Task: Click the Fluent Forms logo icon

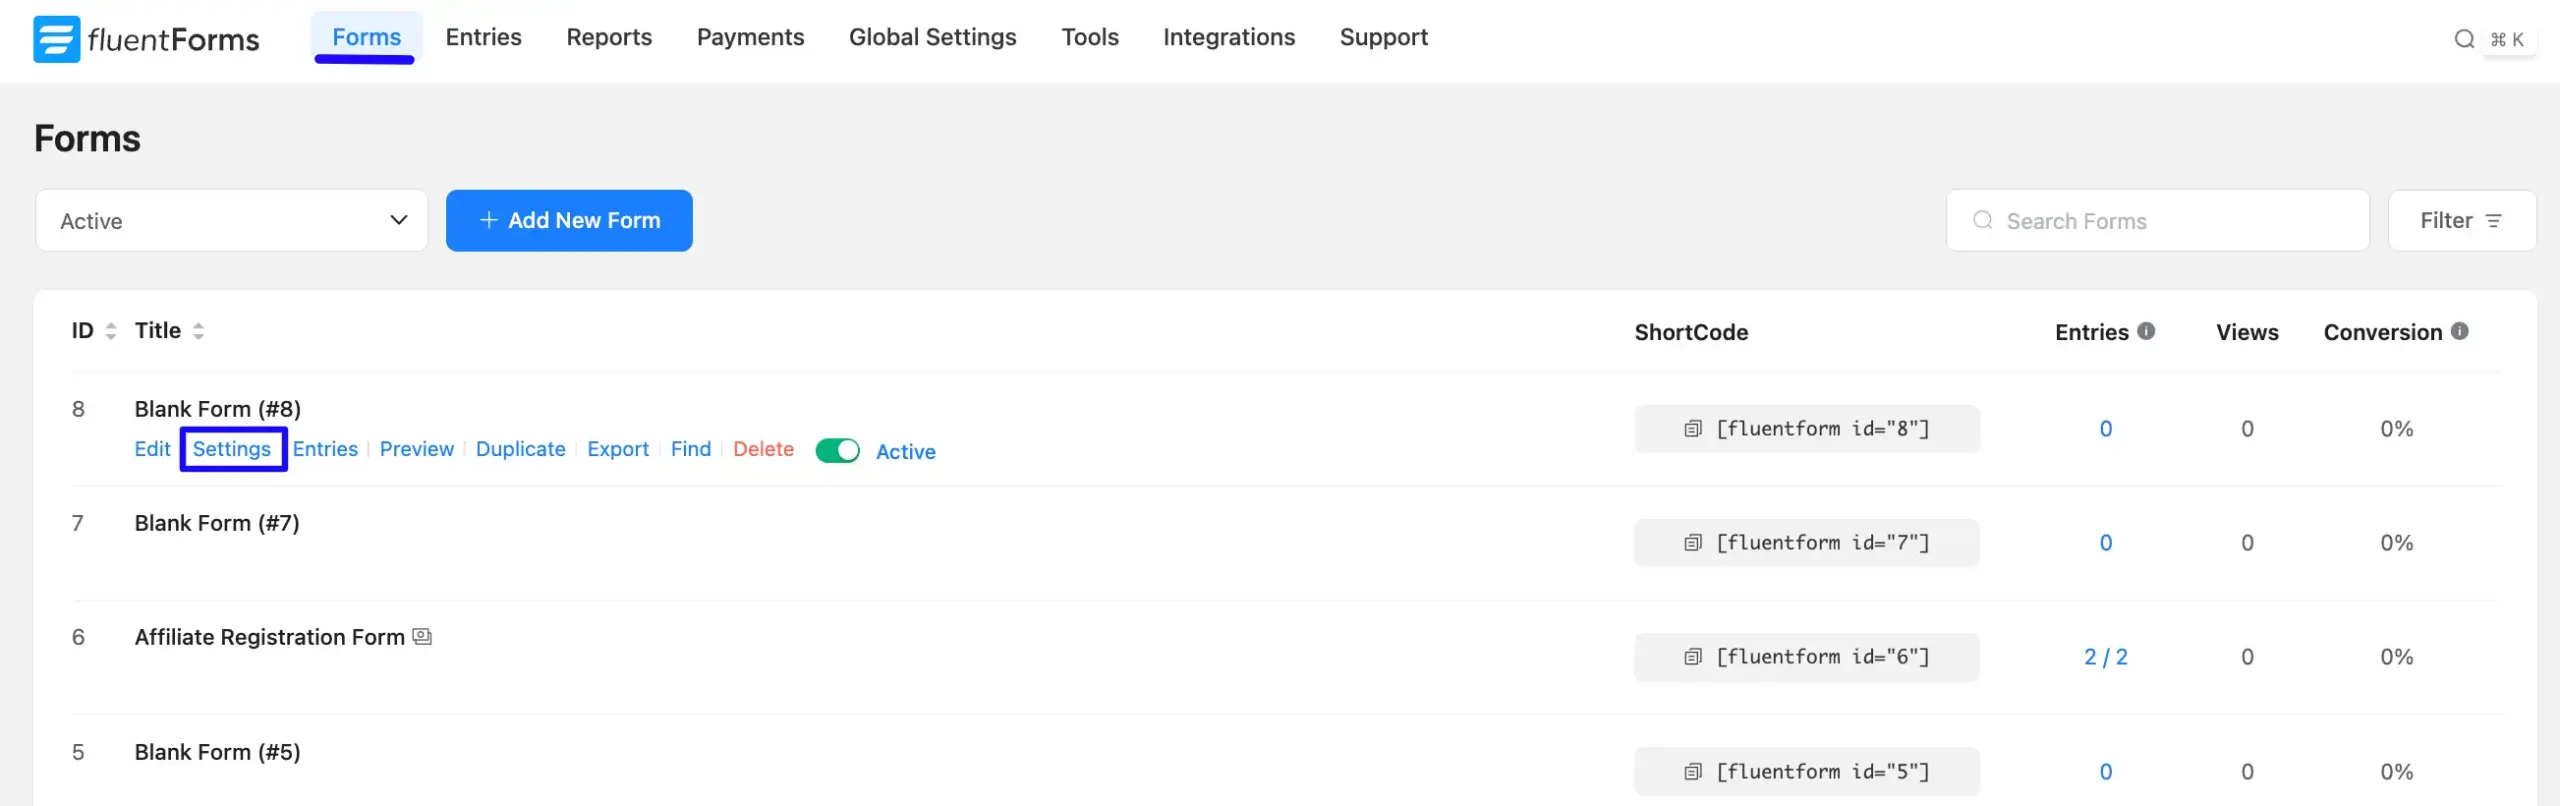Action: coord(56,39)
